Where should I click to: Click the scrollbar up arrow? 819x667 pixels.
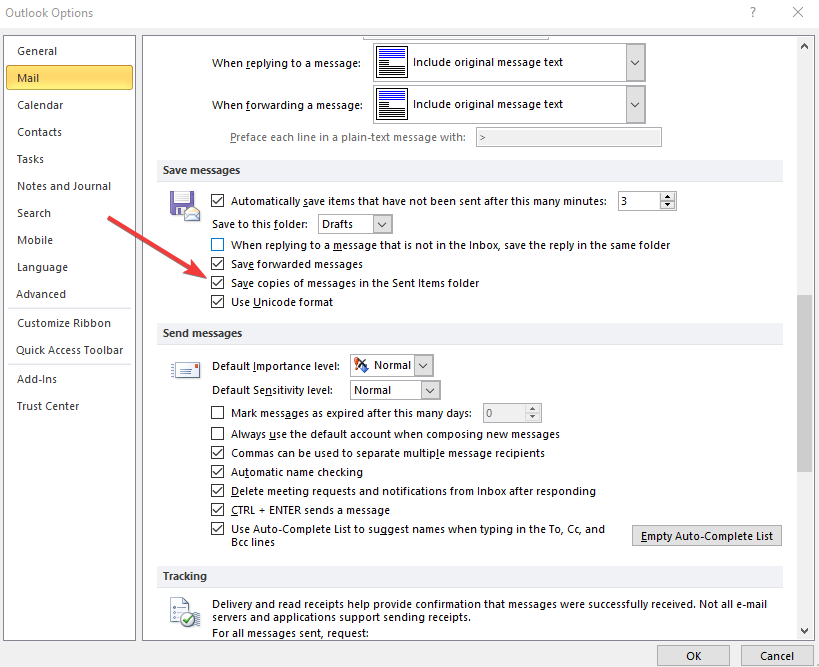click(804, 46)
